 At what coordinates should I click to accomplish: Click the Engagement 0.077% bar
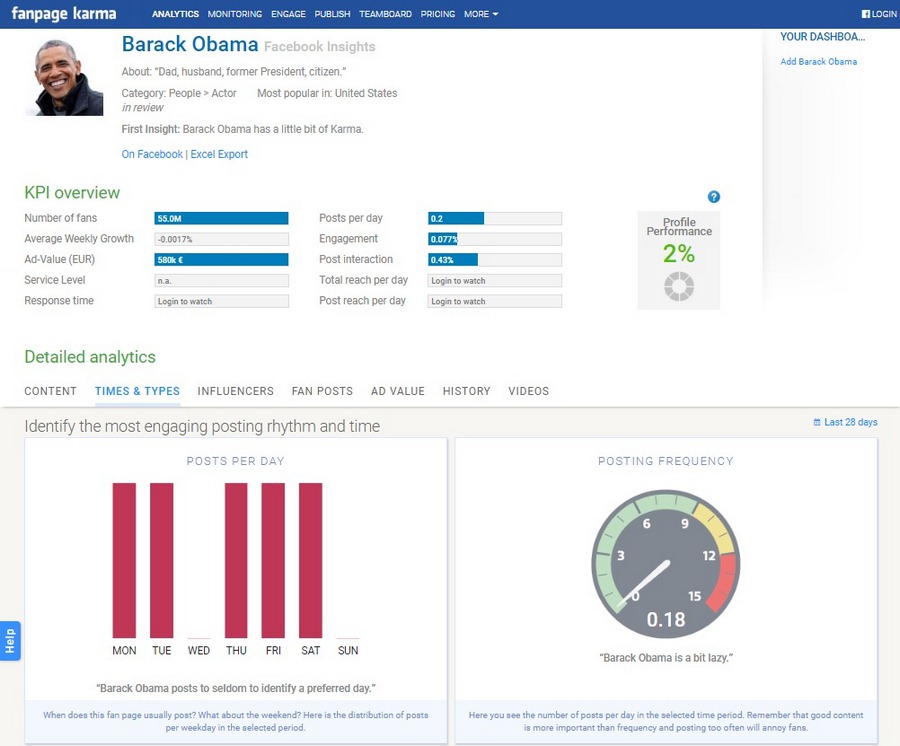[495, 239]
